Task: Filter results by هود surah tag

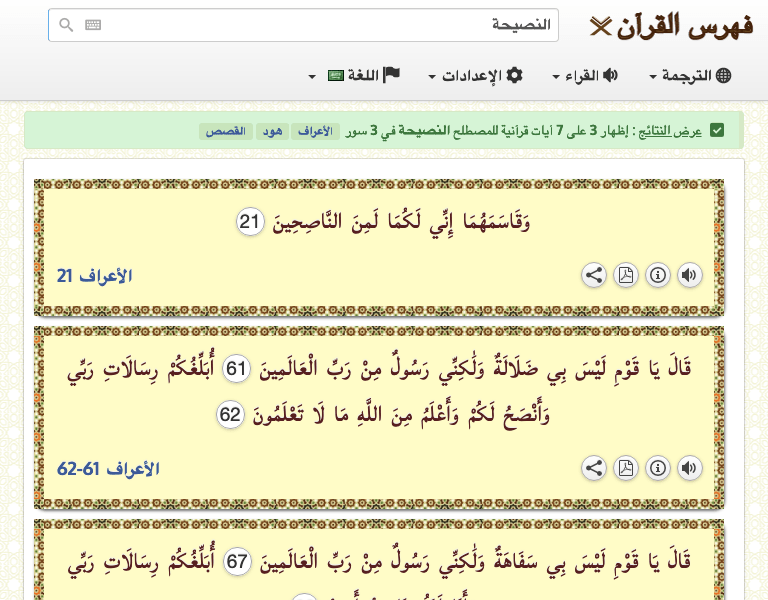Action: tap(270, 131)
